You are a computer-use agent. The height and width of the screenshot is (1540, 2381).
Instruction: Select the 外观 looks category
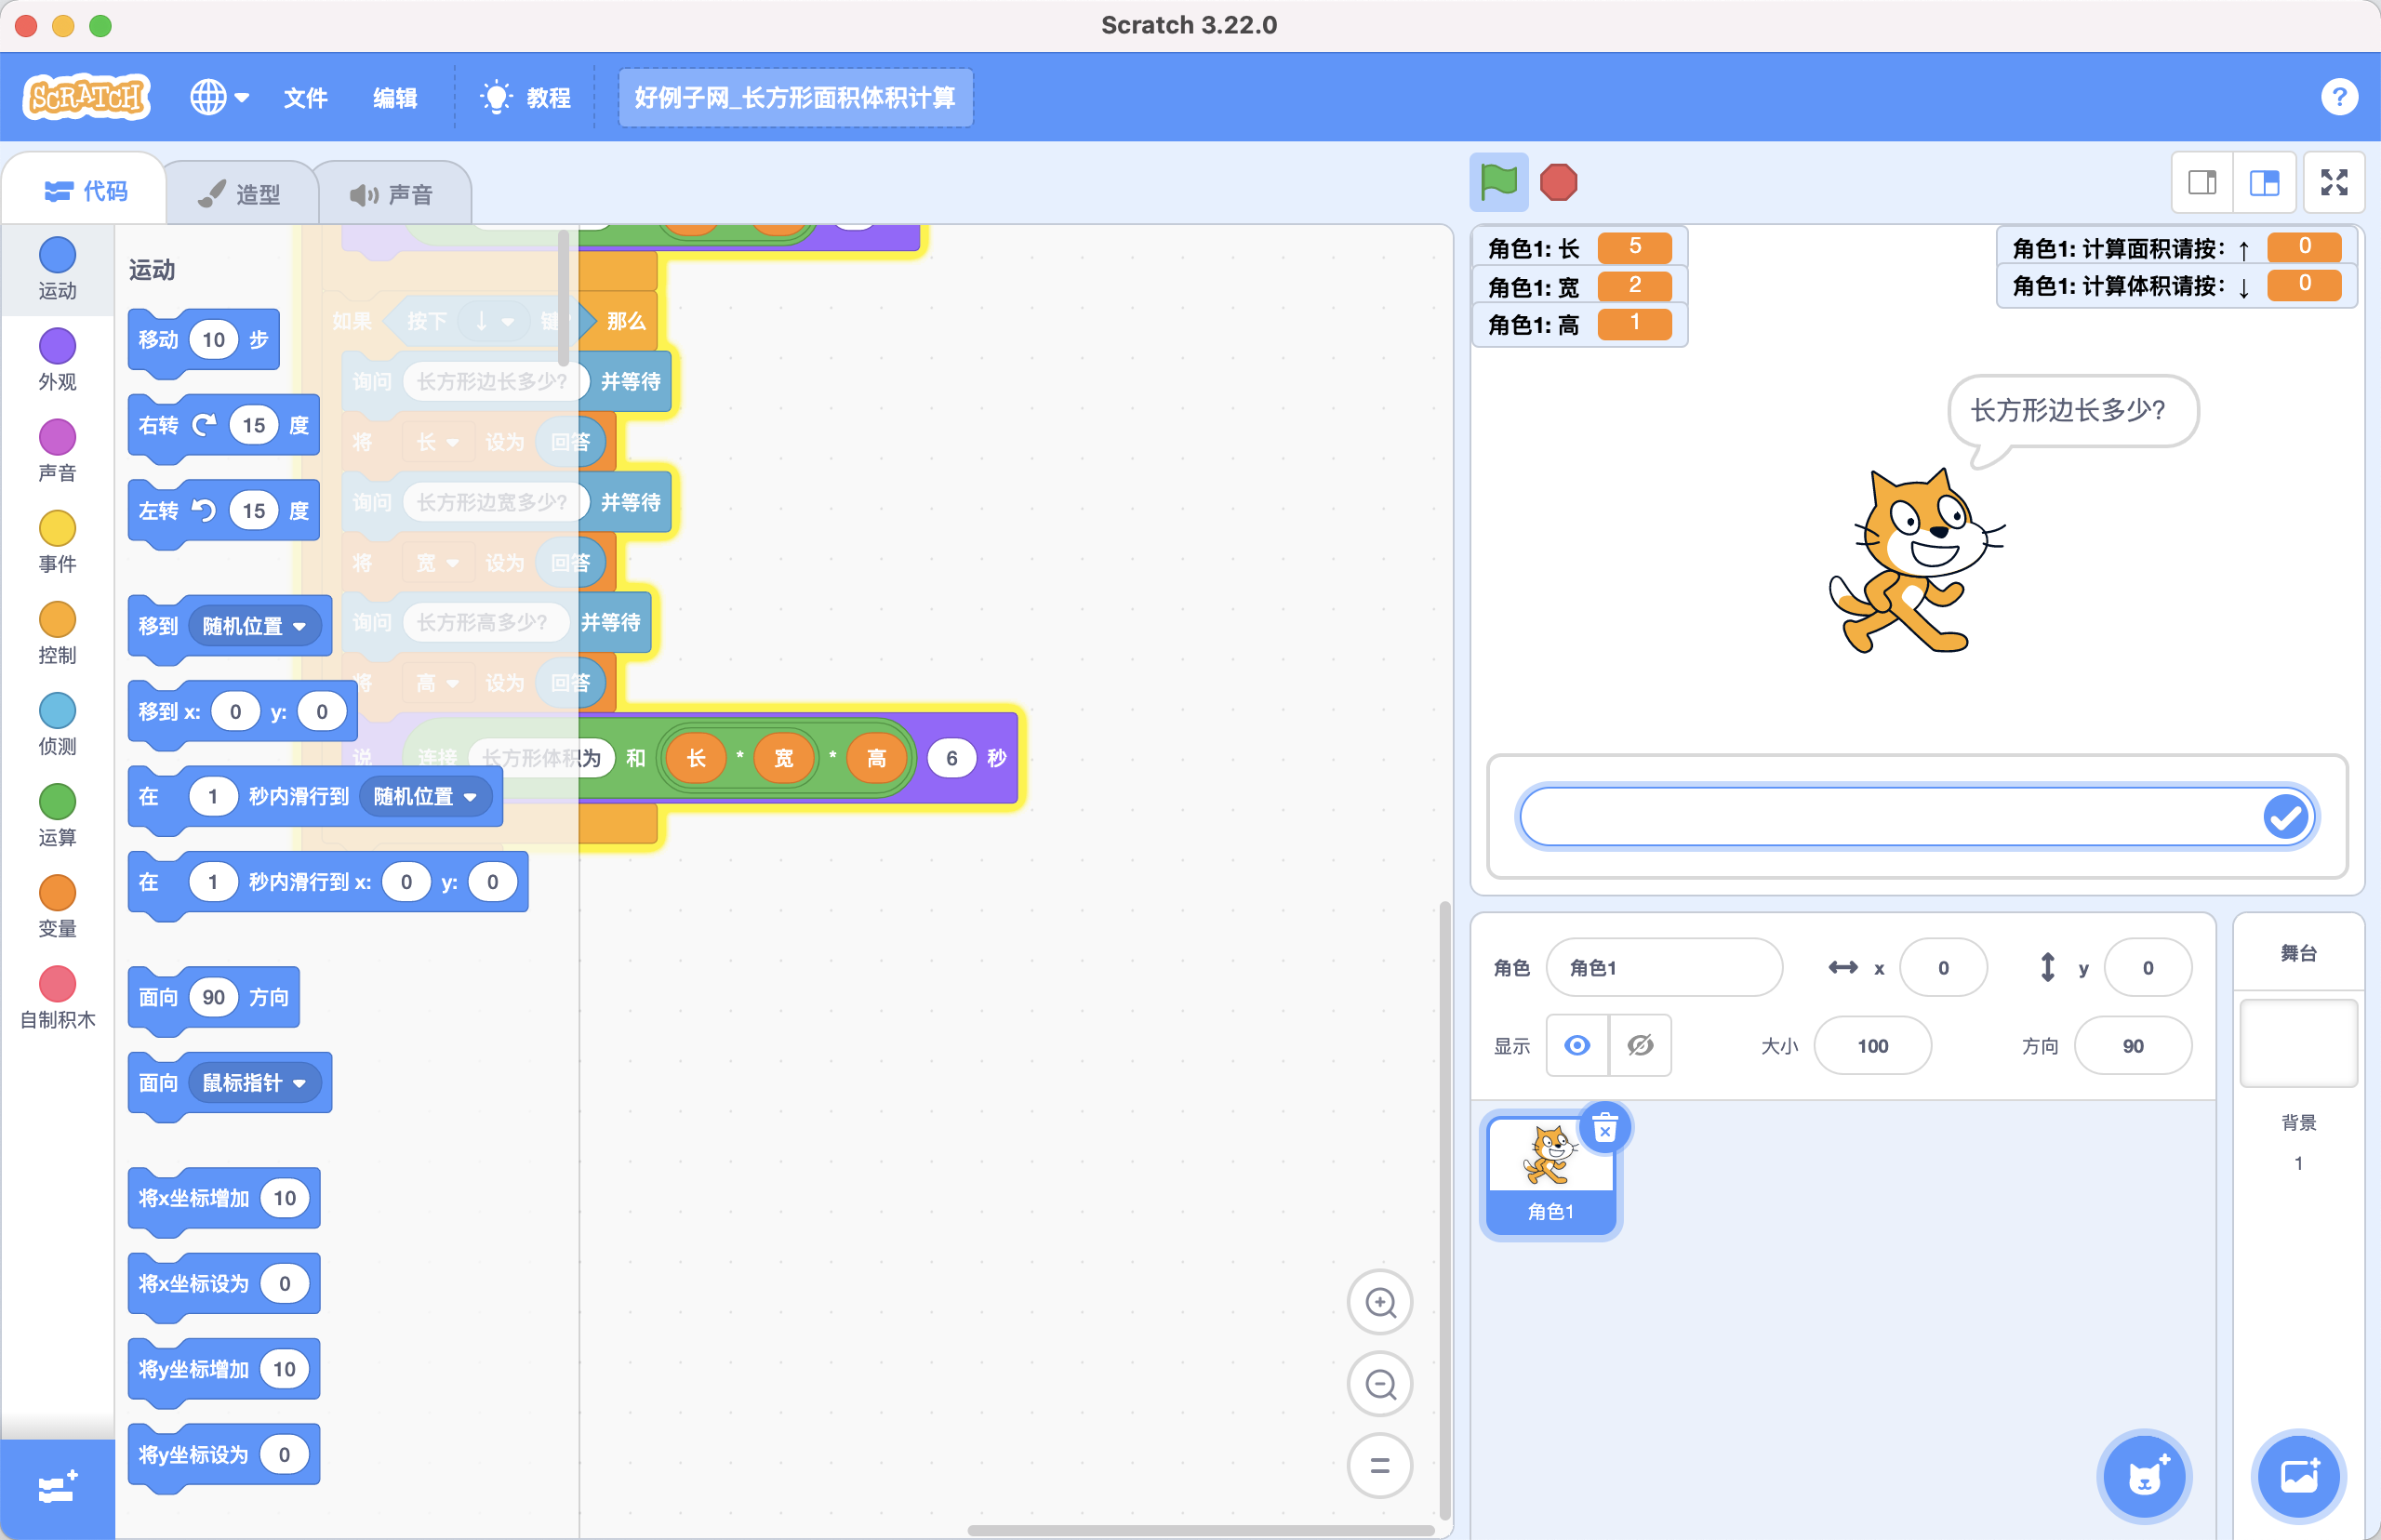point(57,360)
